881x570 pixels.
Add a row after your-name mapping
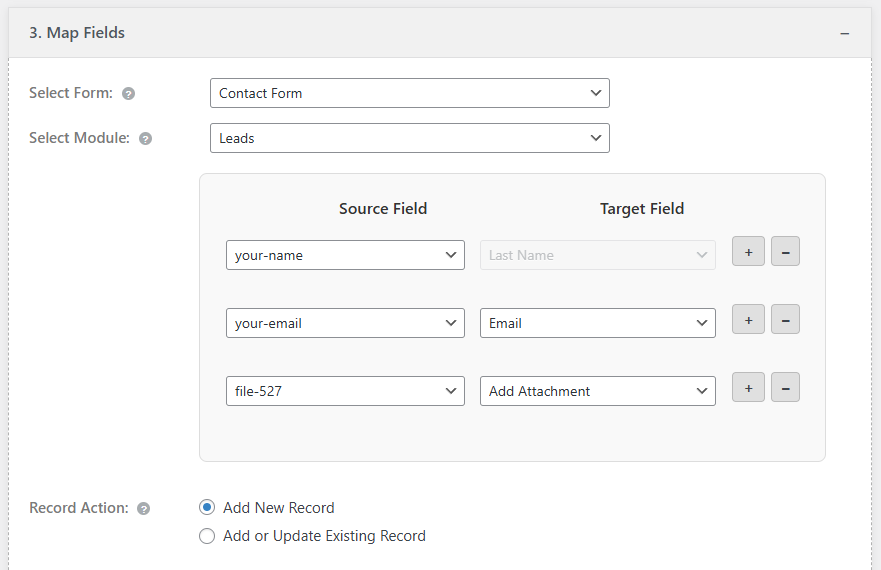(x=748, y=252)
